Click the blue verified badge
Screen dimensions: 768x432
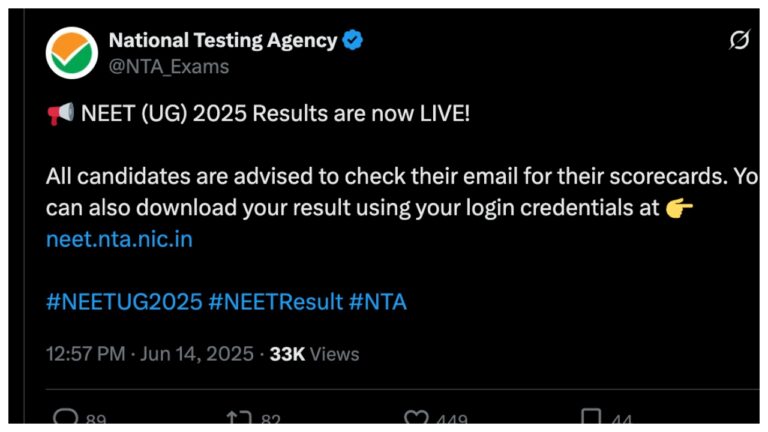(353, 41)
